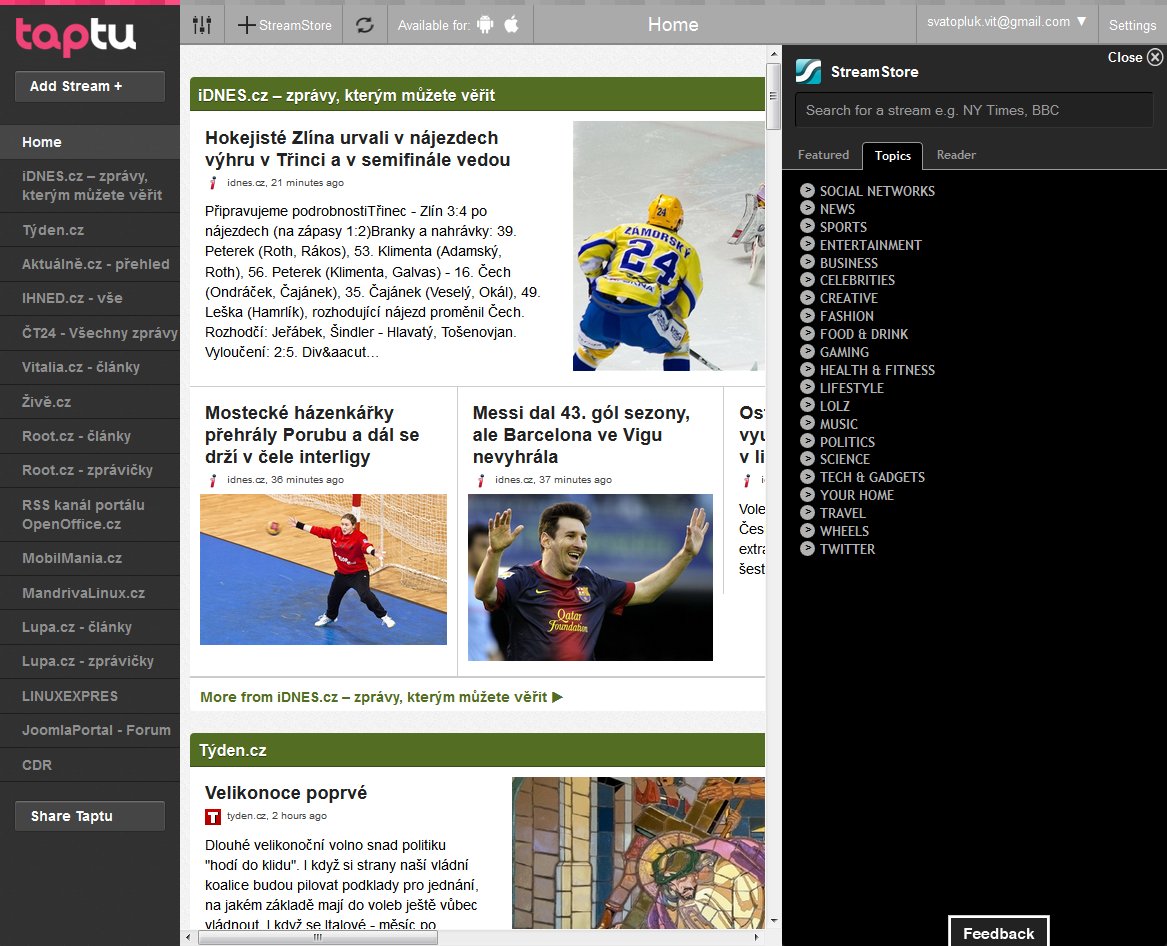Click the Messi celebration photo
The height and width of the screenshot is (946, 1167).
pyautogui.click(x=590, y=578)
